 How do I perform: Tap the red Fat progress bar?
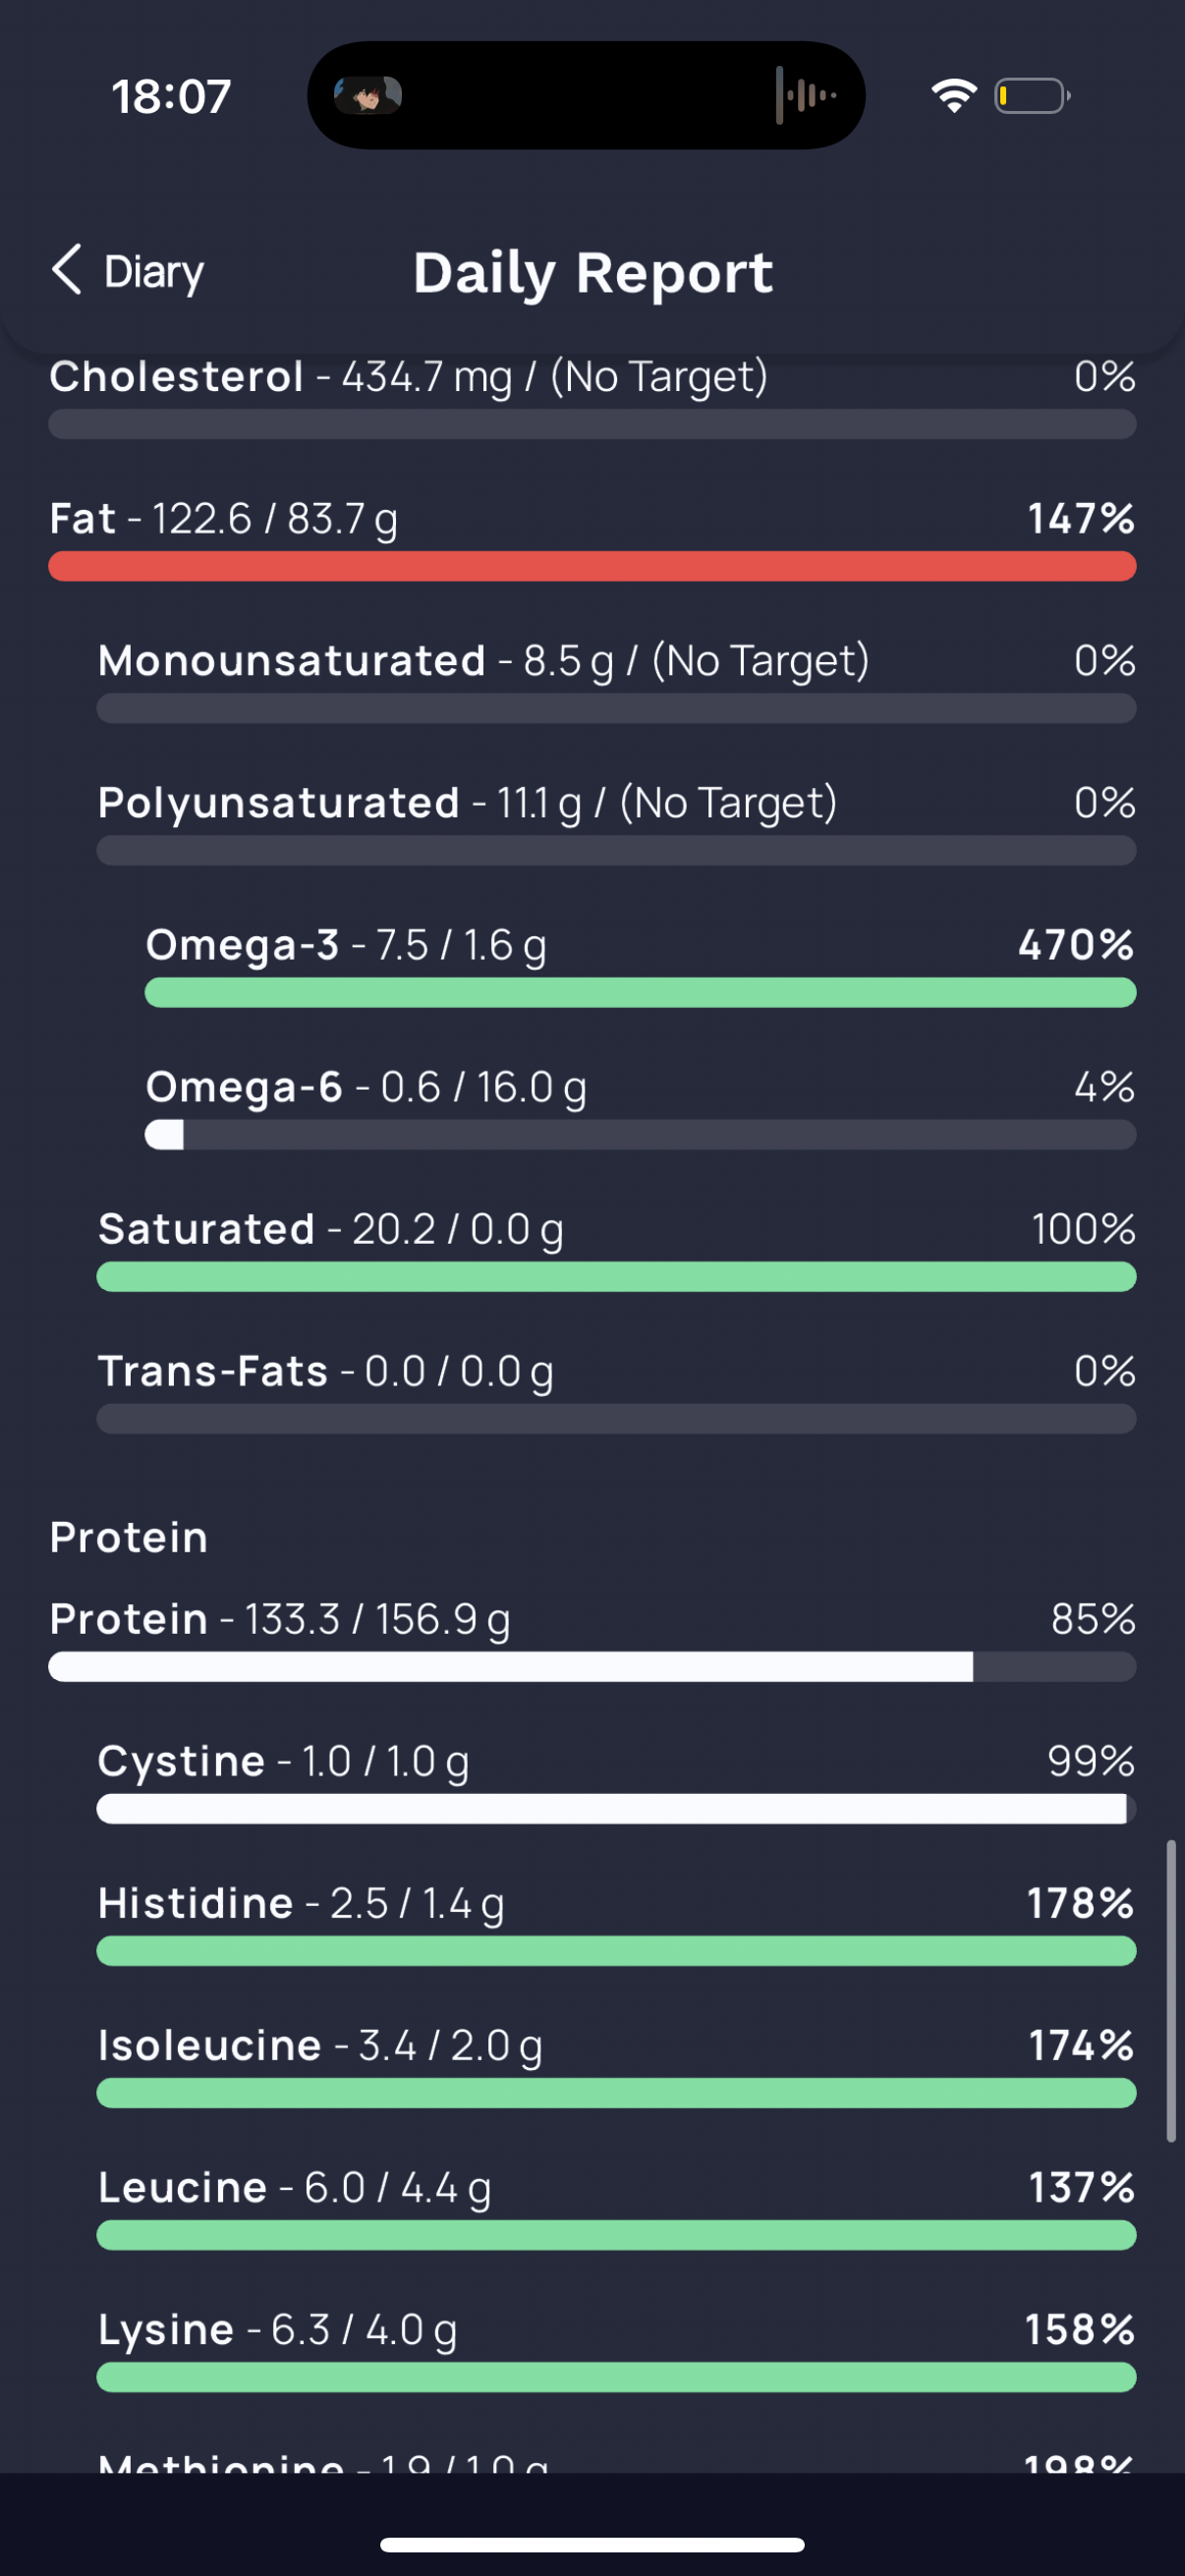click(592, 566)
